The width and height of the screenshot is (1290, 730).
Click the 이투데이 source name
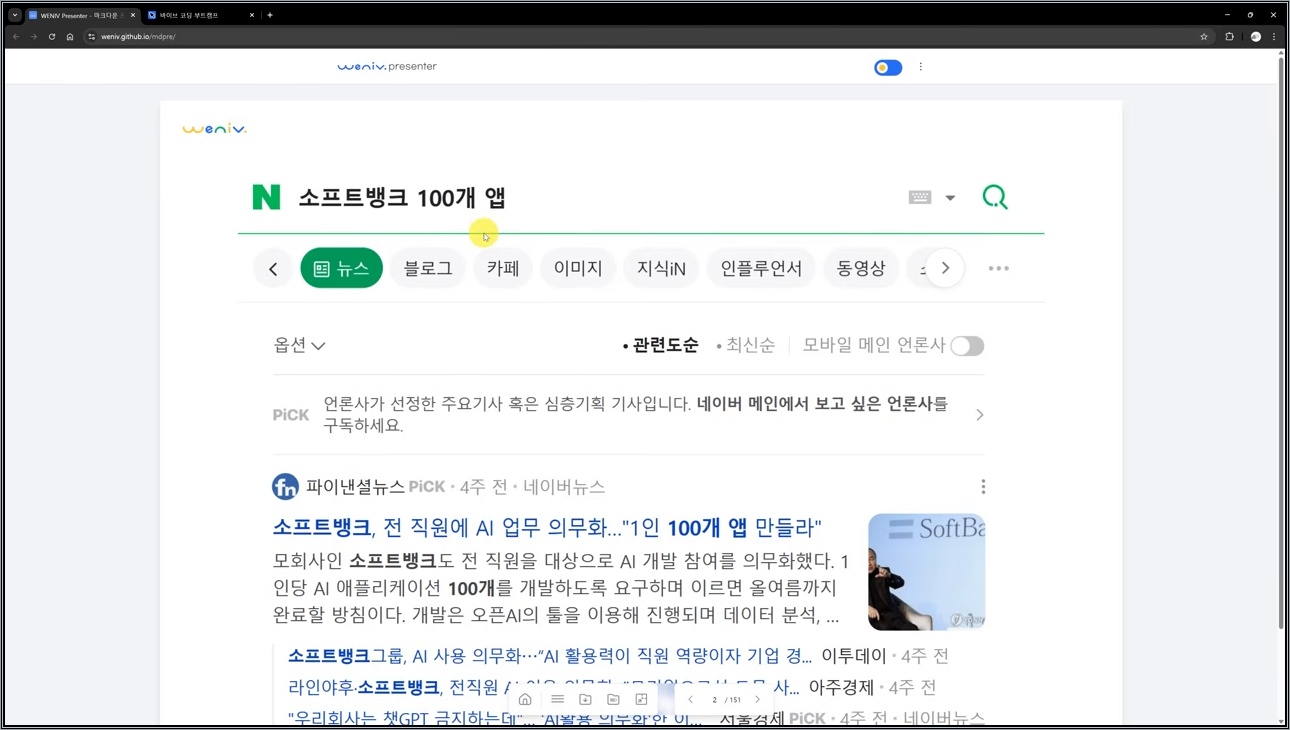(x=854, y=656)
